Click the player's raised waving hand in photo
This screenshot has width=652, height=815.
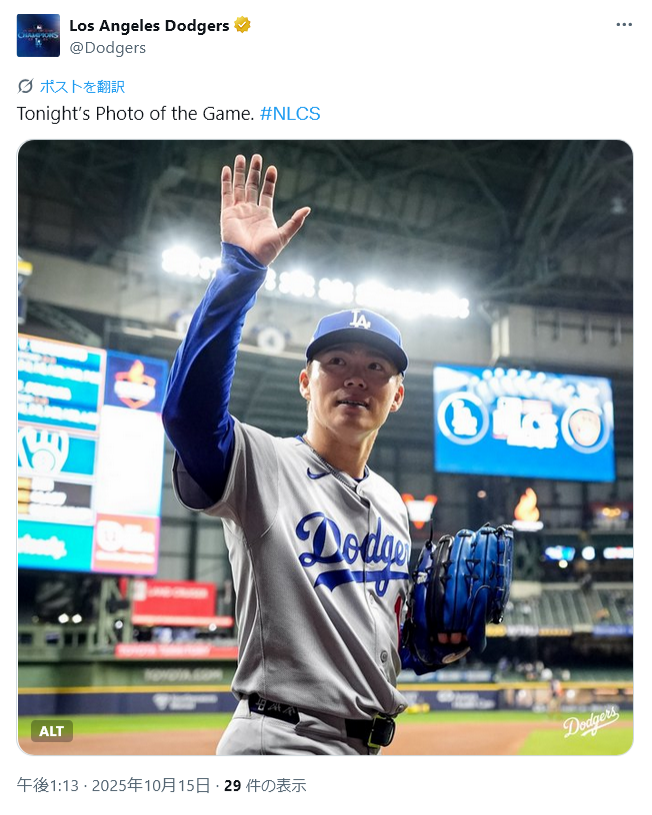click(256, 208)
